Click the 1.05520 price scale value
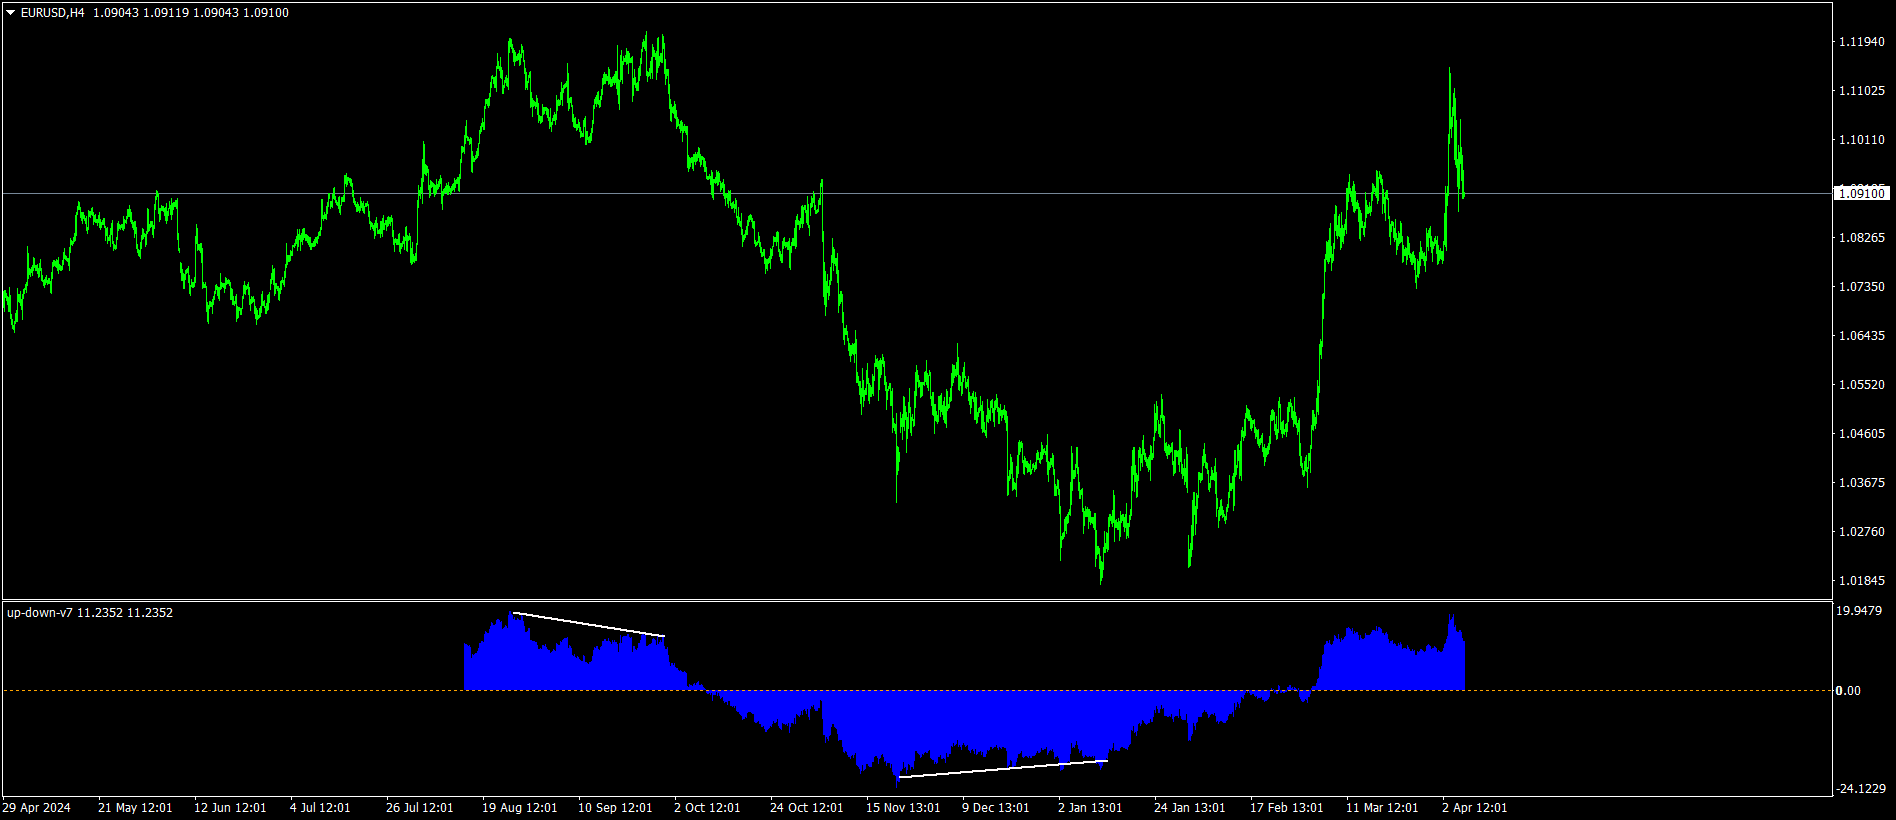 click(x=1862, y=384)
